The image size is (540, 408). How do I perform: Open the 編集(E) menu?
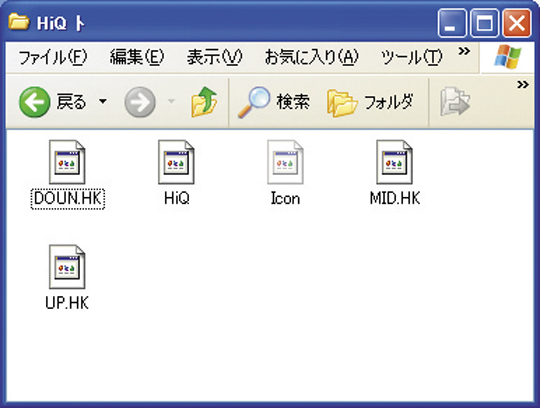click(x=137, y=57)
